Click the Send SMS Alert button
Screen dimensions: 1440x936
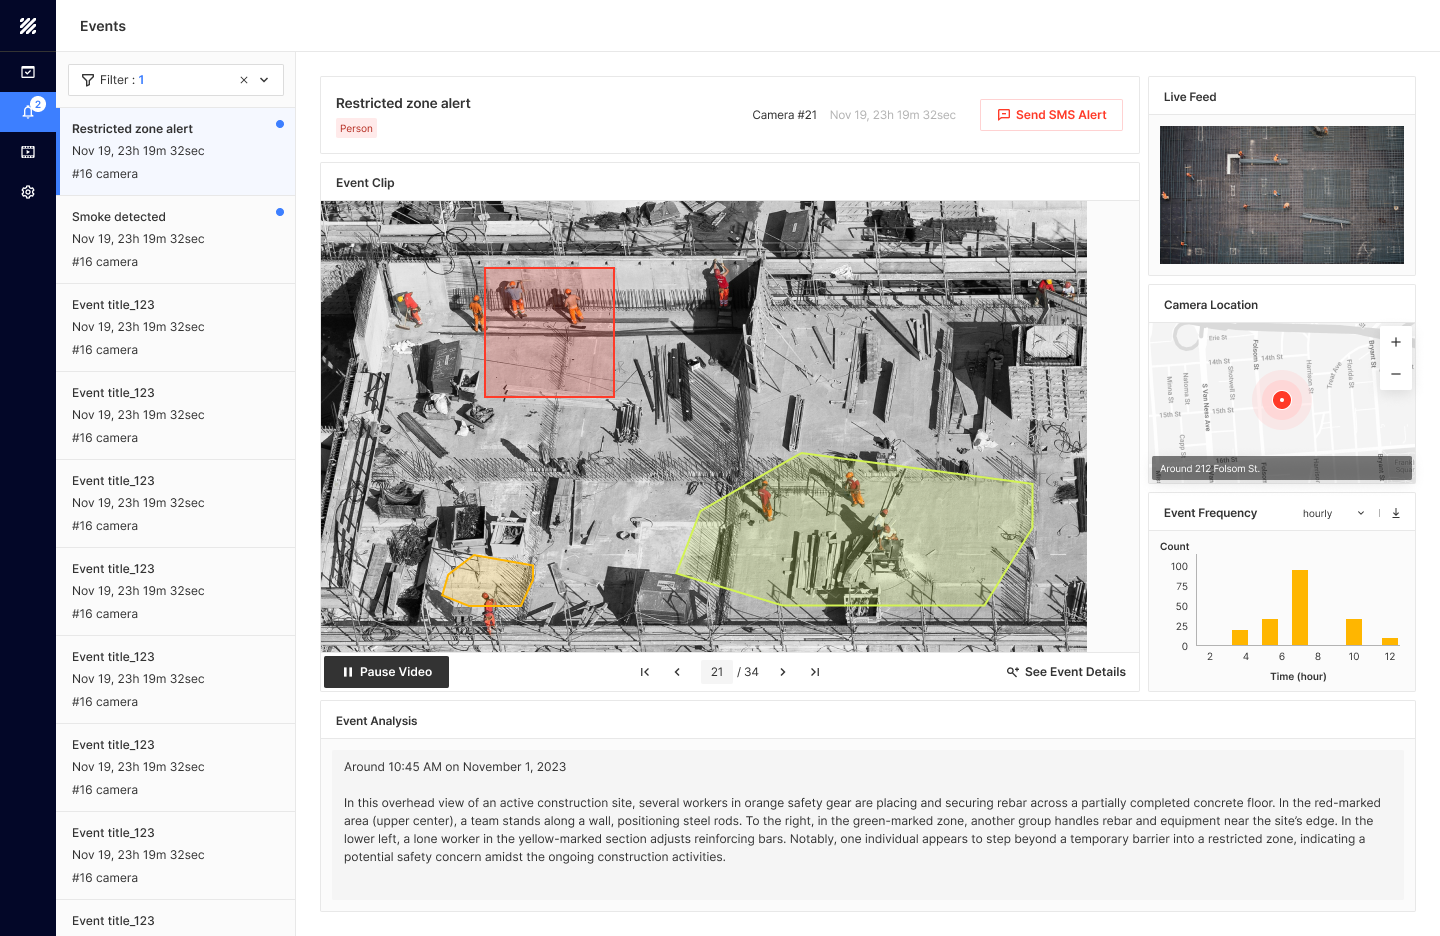pos(1051,114)
